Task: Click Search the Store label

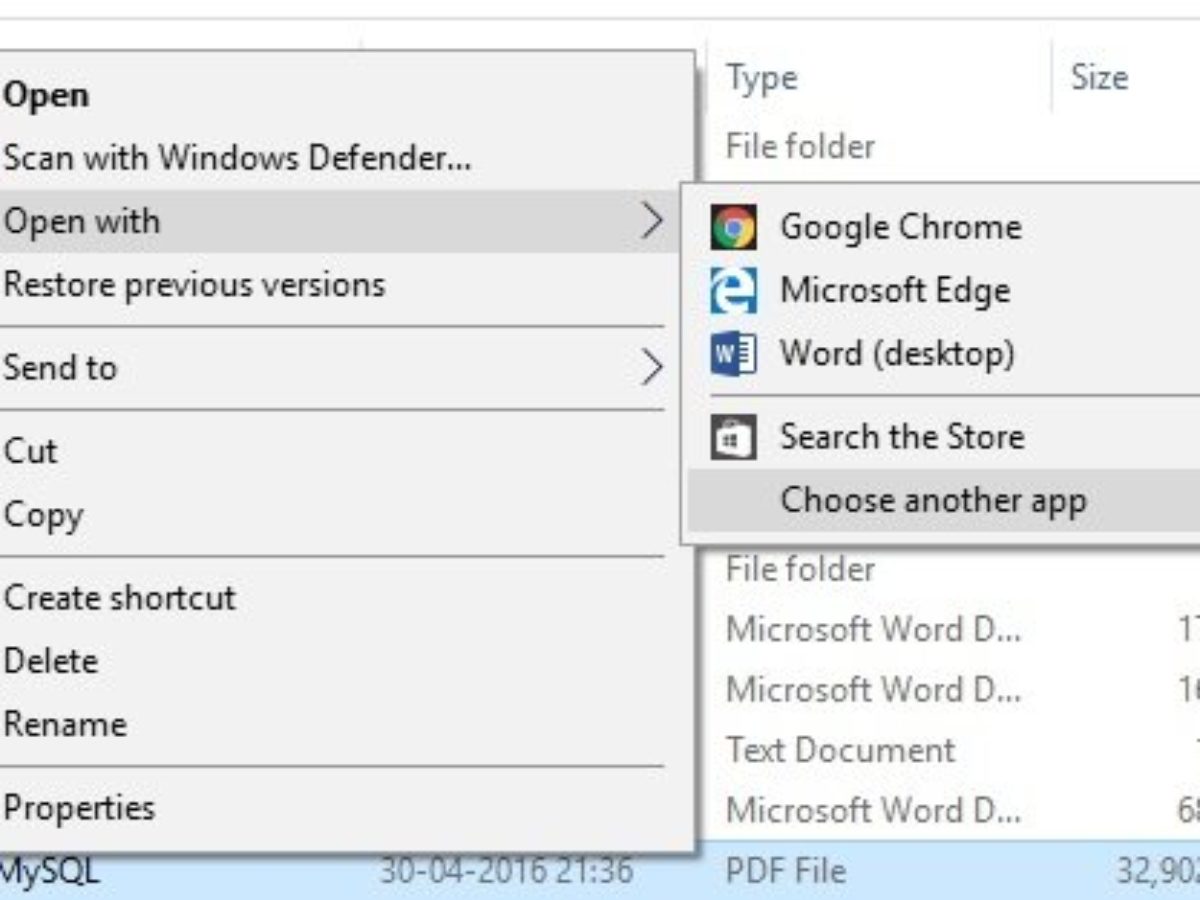Action: click(x=902, y=437)
